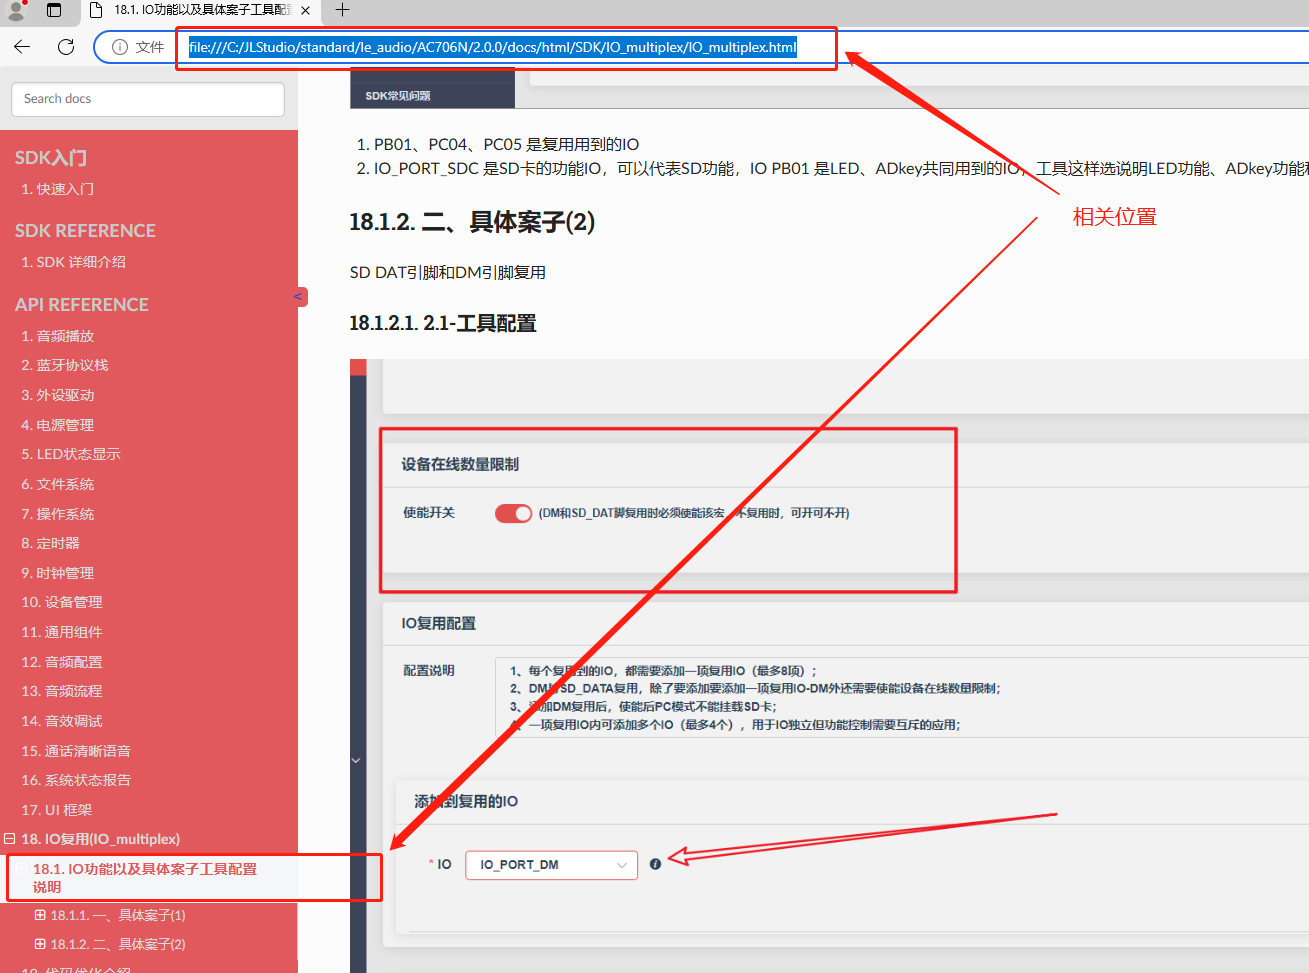Open 1. 快速入门 in sidebar
The image size is (1309, 973).
(x=57, y=189)
